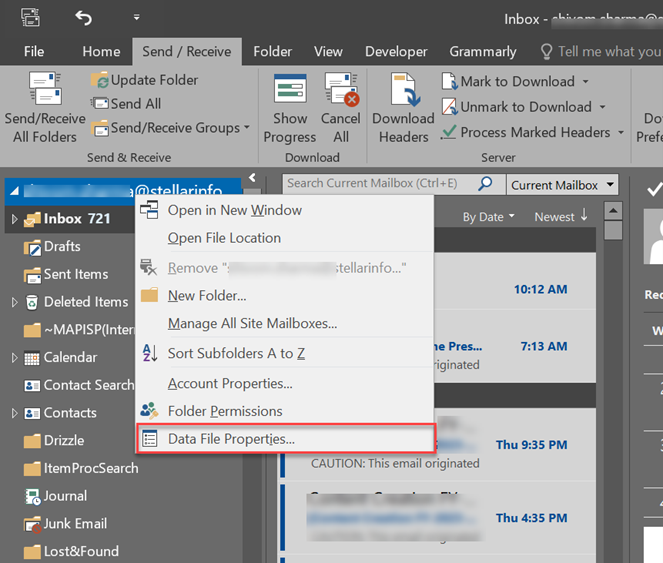The width and height of the screenshot is (663, 563).
Task: Open the Process Marked Headers dropdown arrow
Action: click(621, 132)
